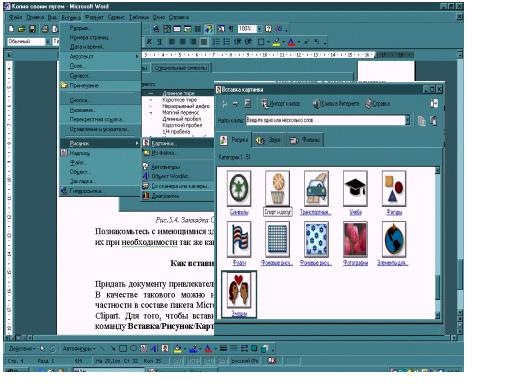This screenshot has height=384, width=512.
Task: Click the Open folder icon in toolbar
Action: [x=22, y=29]
